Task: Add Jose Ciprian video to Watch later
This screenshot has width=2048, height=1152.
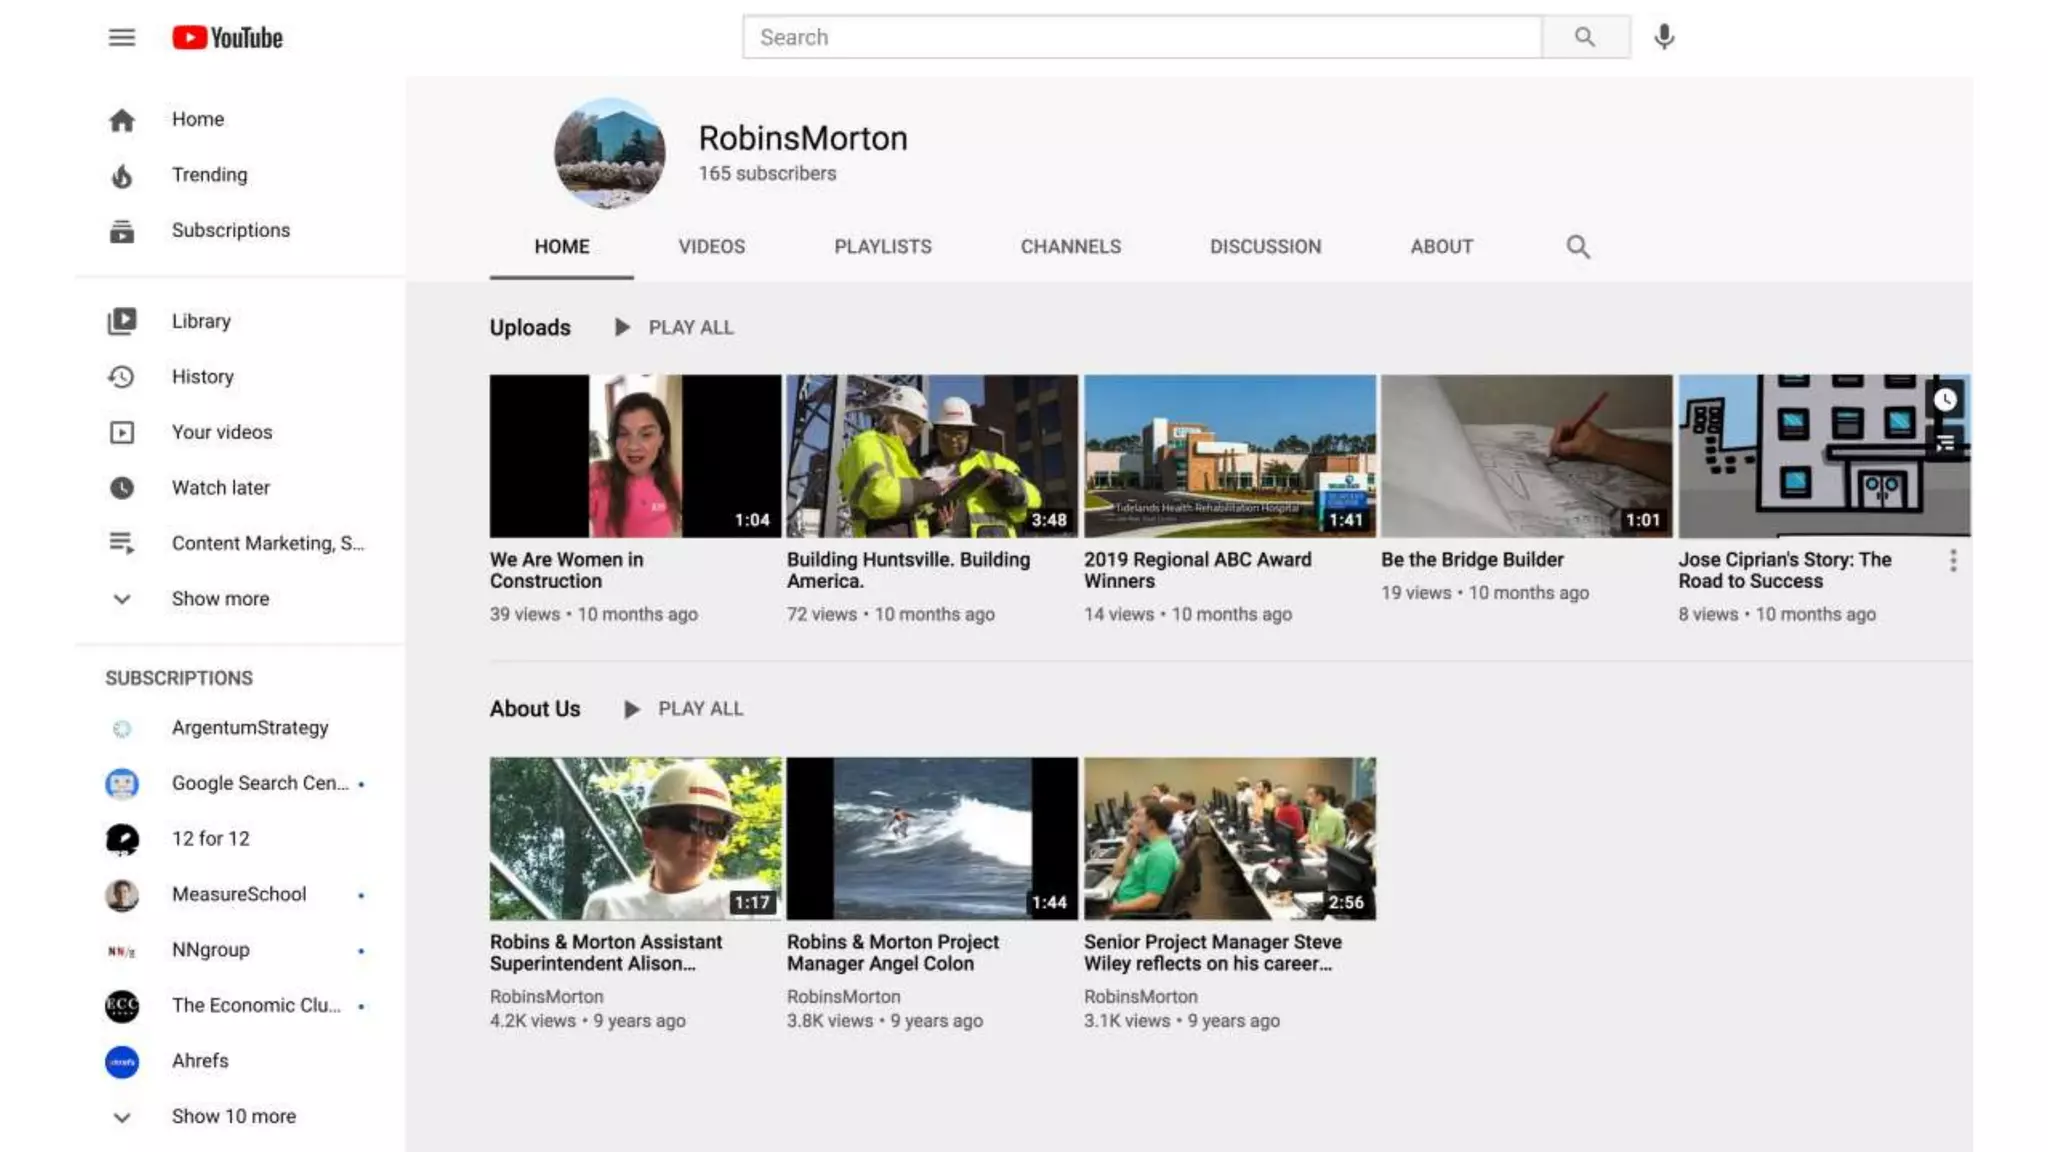Action: click(1944, 400)
